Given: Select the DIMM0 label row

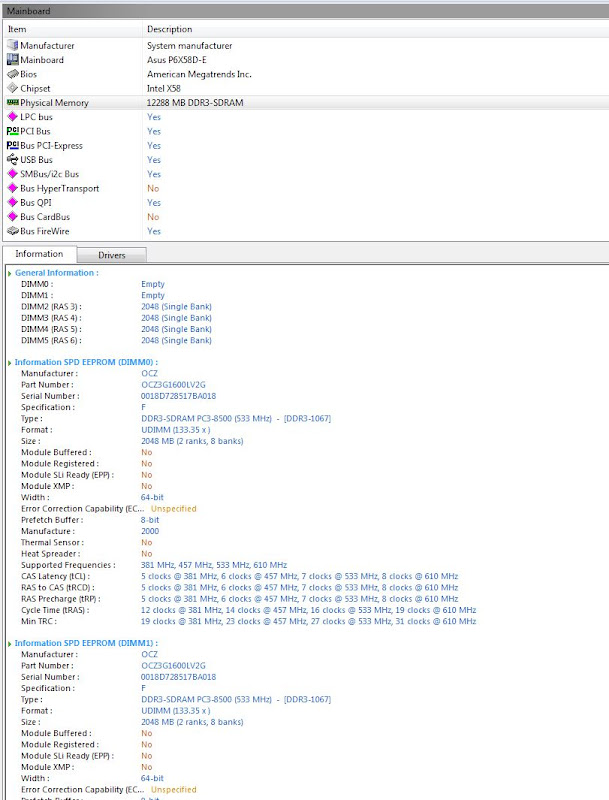Looking at the screenshot, I should click(37, 284).
